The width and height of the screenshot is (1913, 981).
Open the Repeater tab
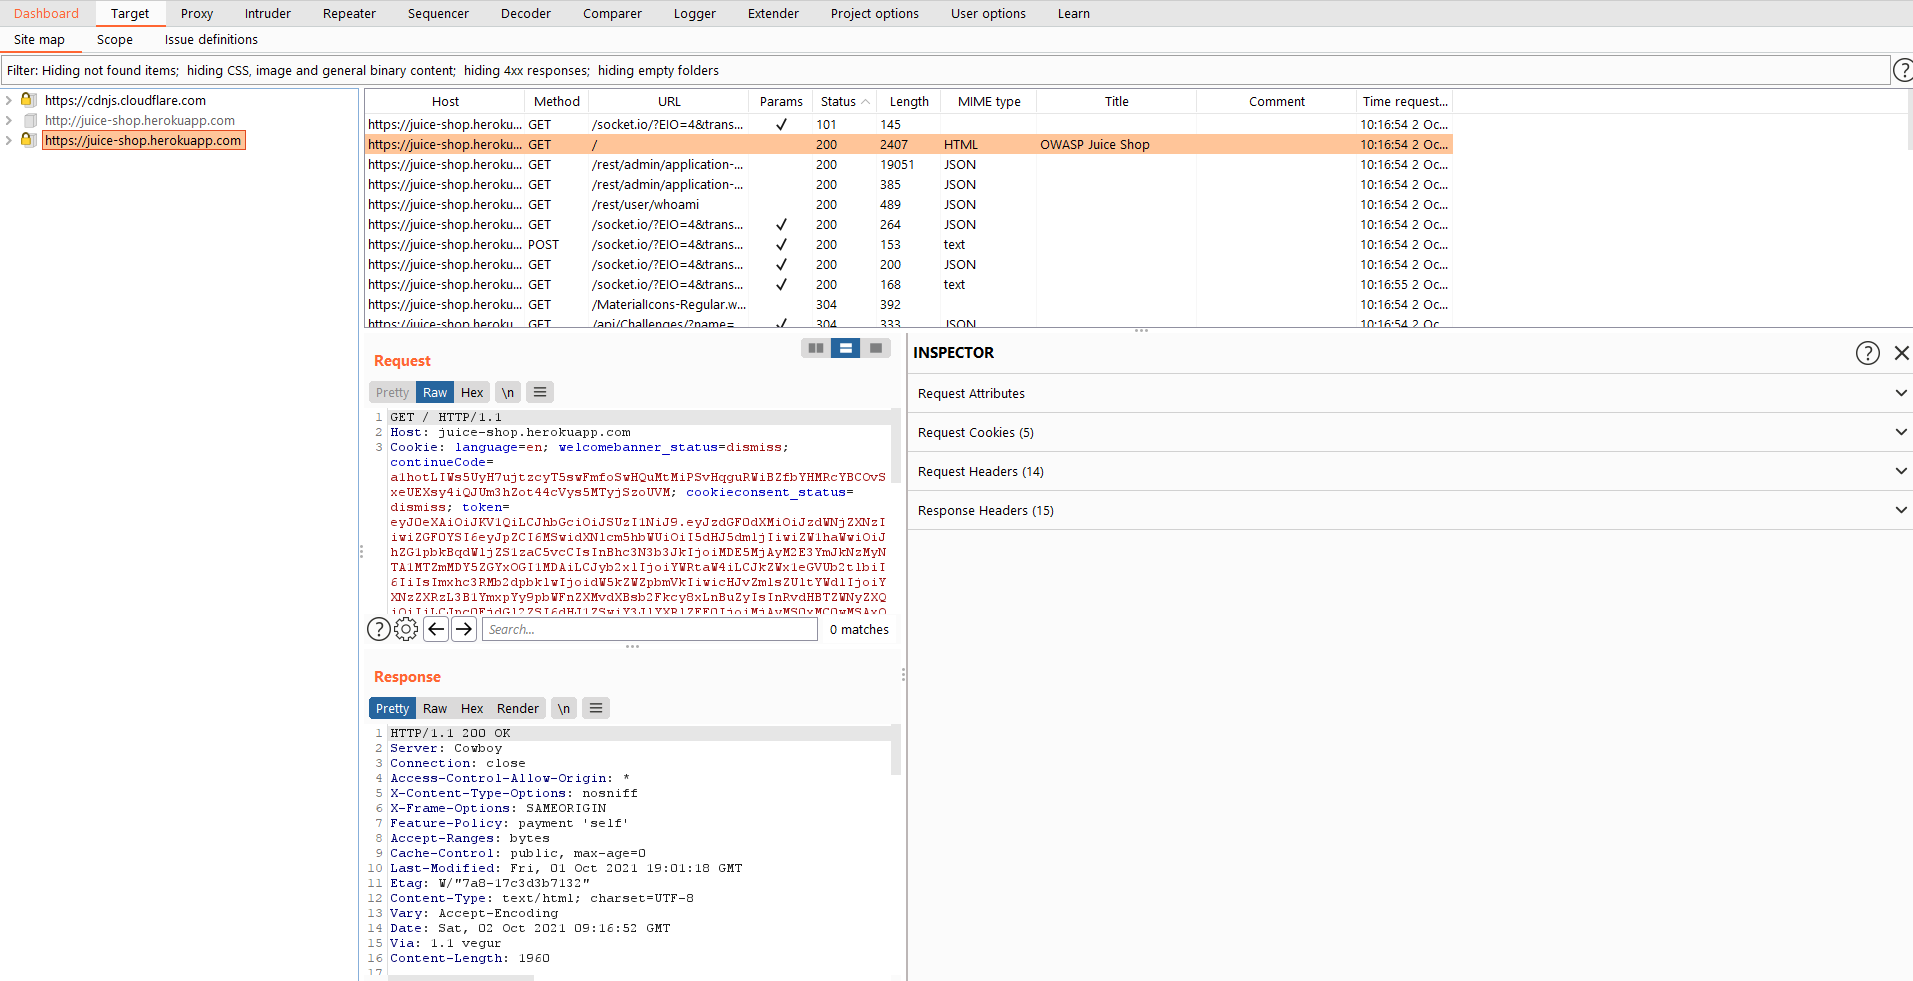tap(349, 13)
